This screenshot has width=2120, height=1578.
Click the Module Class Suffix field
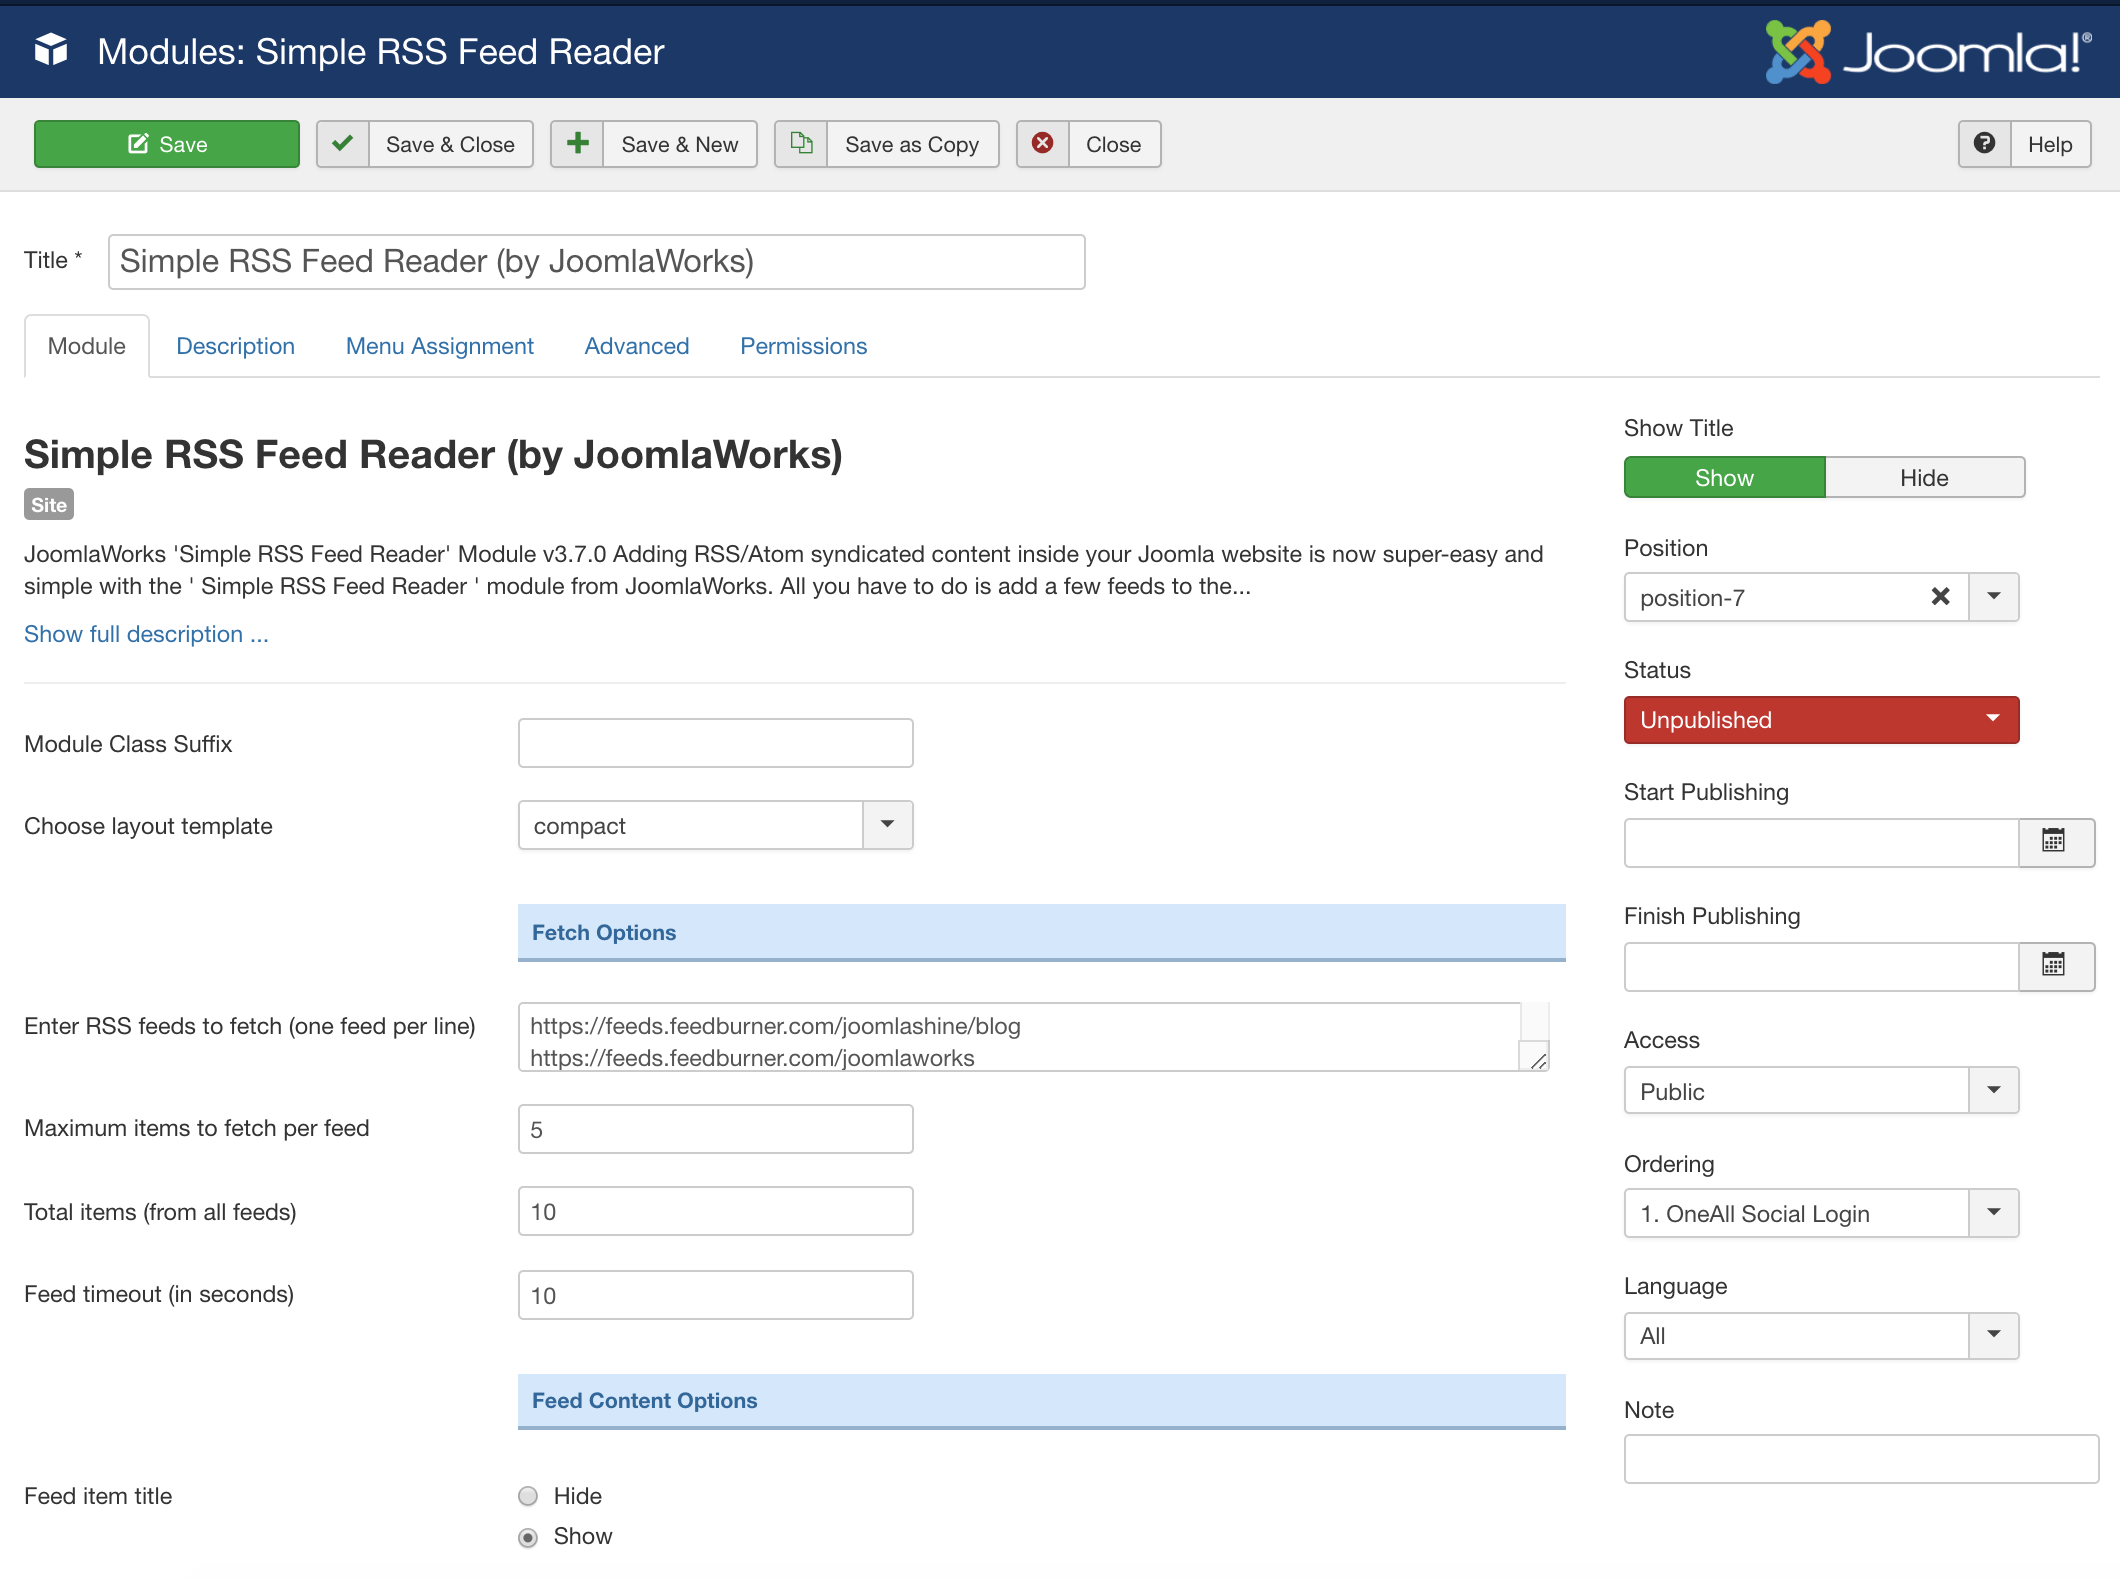click(x=716, y=743)
